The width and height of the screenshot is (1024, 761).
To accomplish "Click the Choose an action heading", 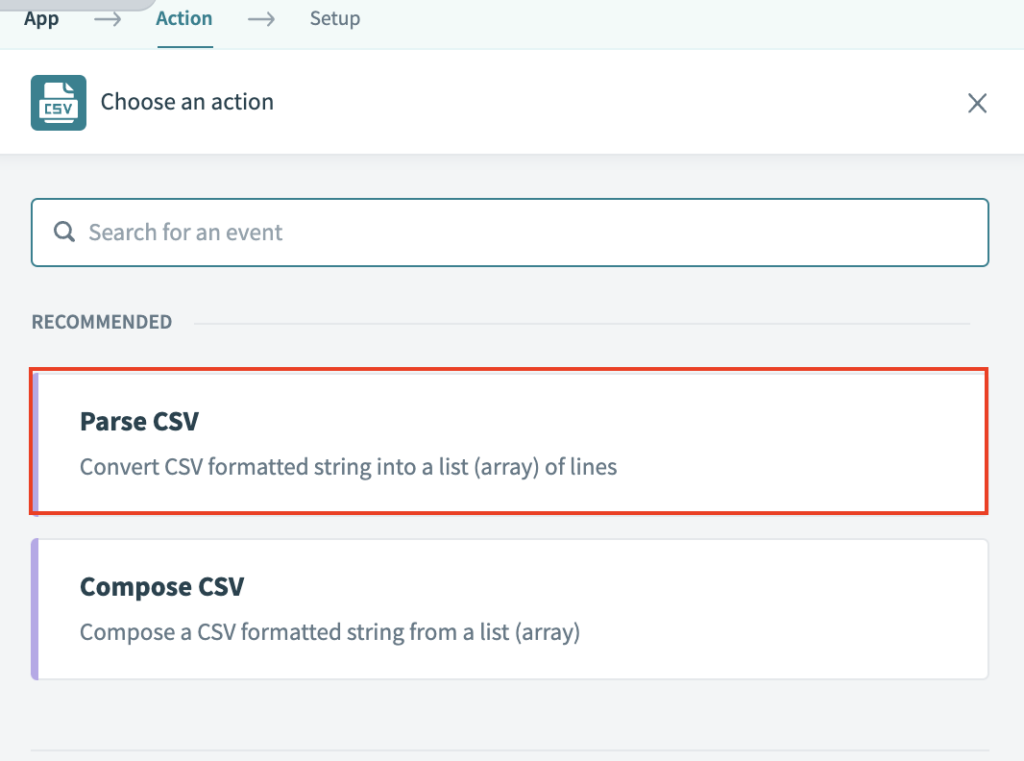I will coord(187,101).
